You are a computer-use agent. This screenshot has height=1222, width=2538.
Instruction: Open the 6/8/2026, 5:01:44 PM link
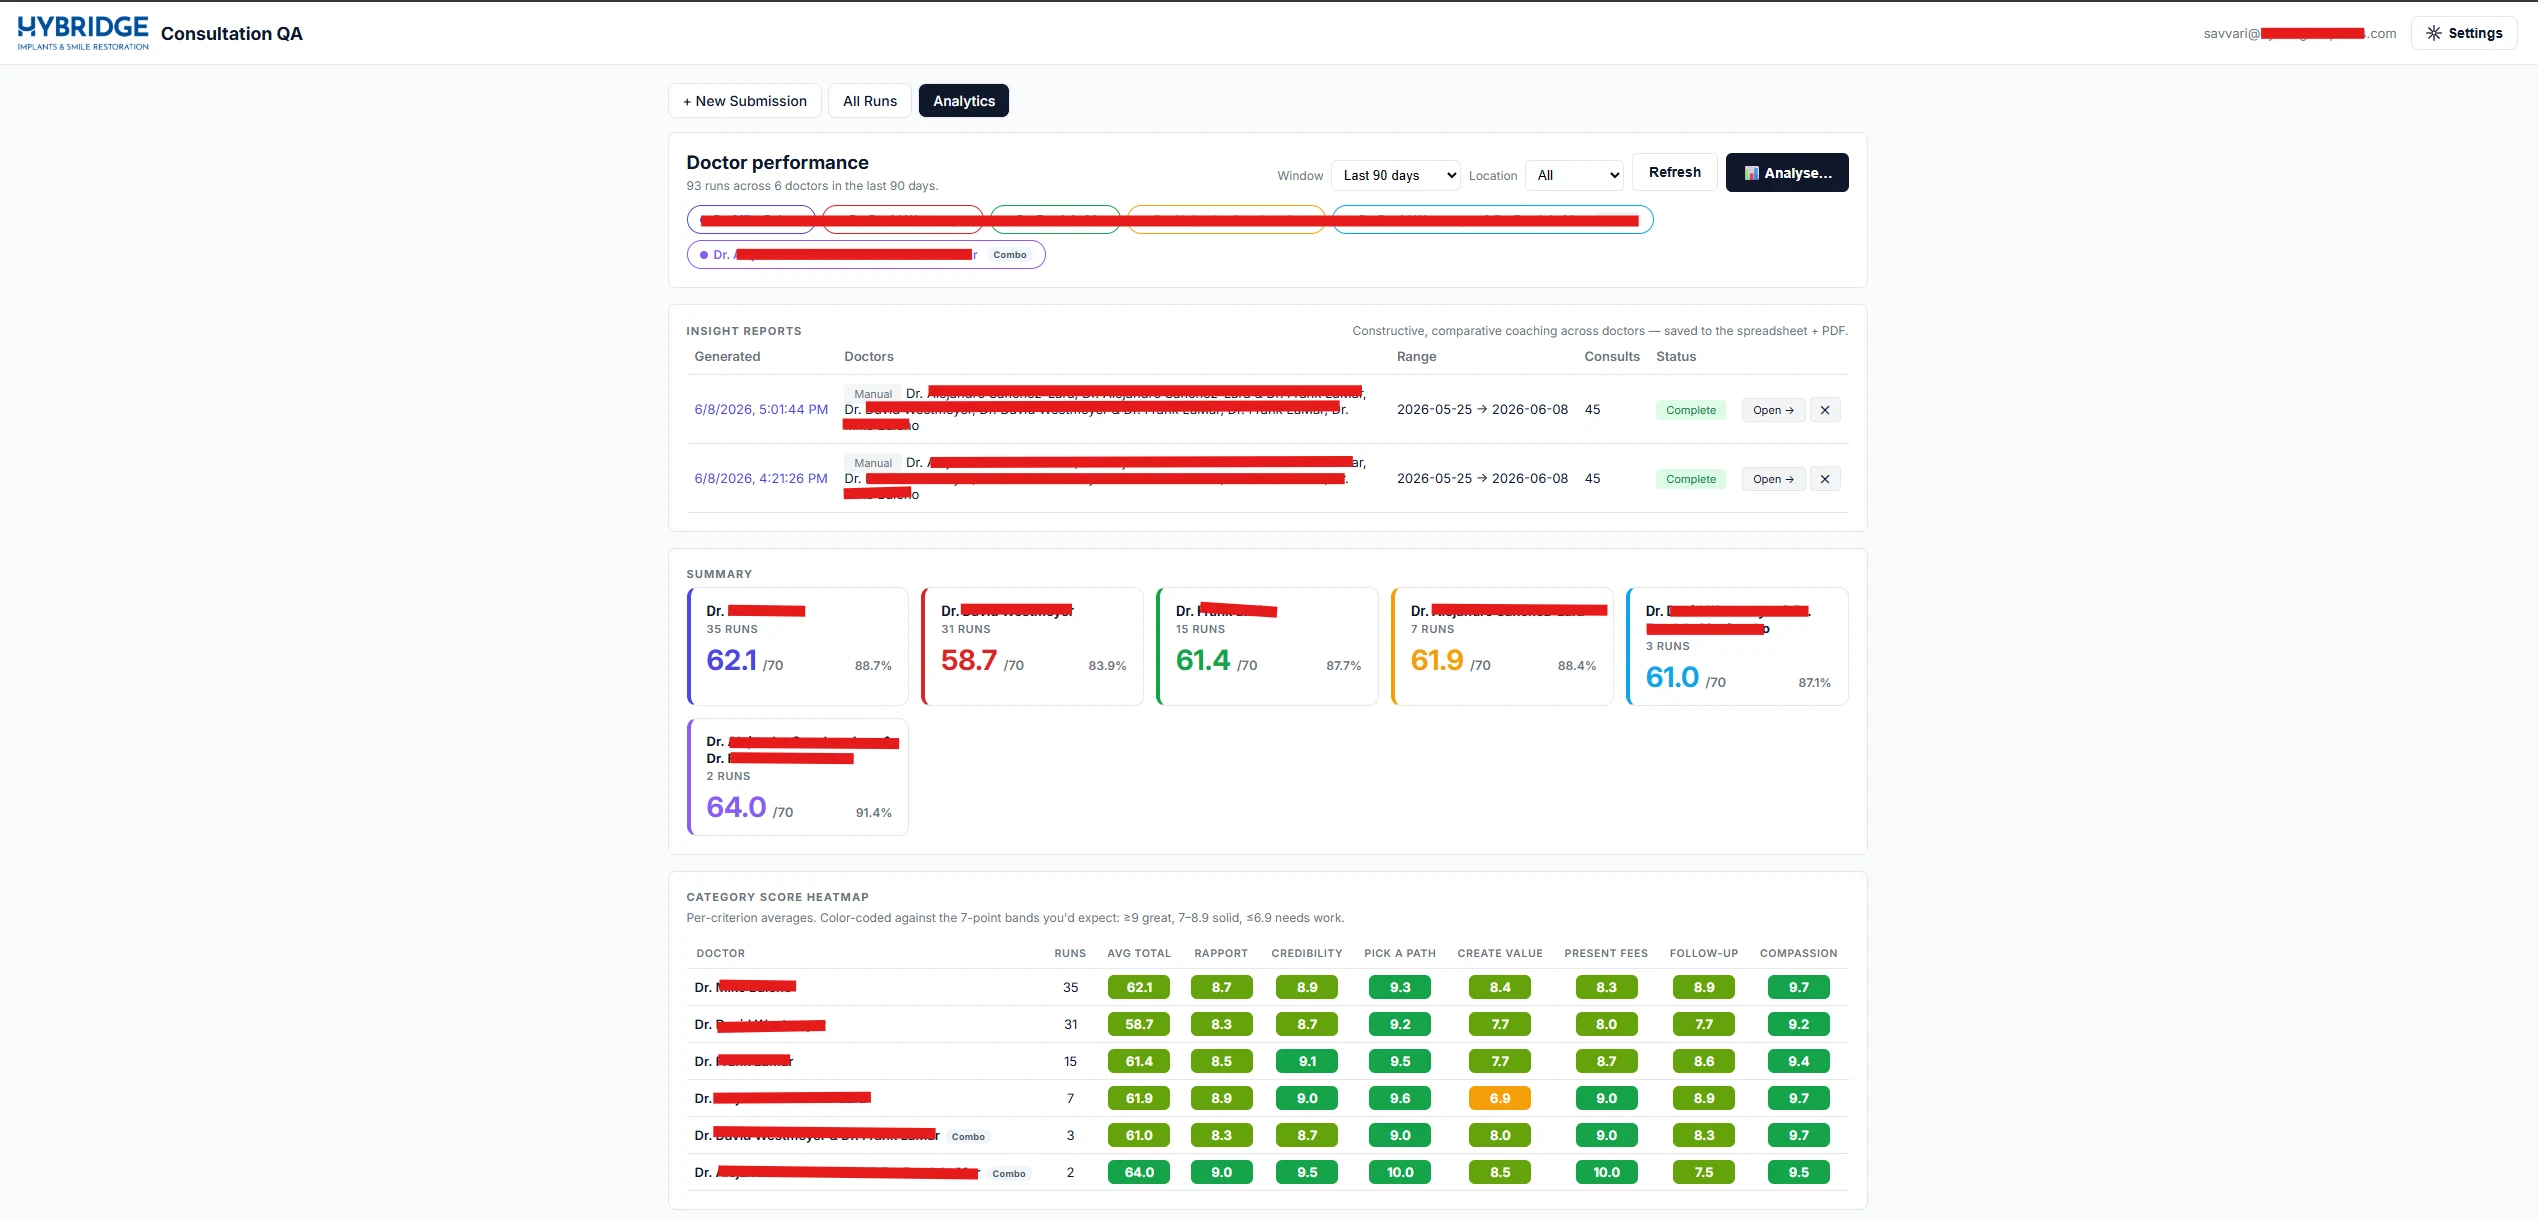761,410
